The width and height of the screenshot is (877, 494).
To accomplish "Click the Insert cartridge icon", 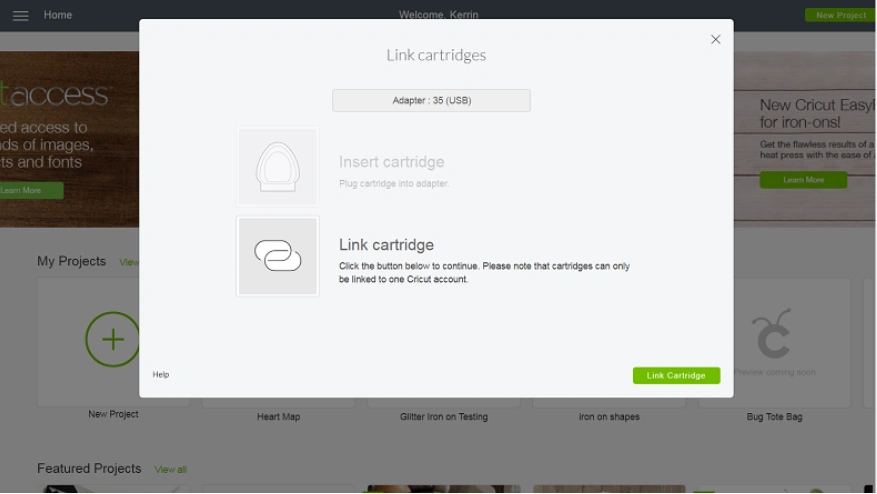I will click(x=277, y=167).
